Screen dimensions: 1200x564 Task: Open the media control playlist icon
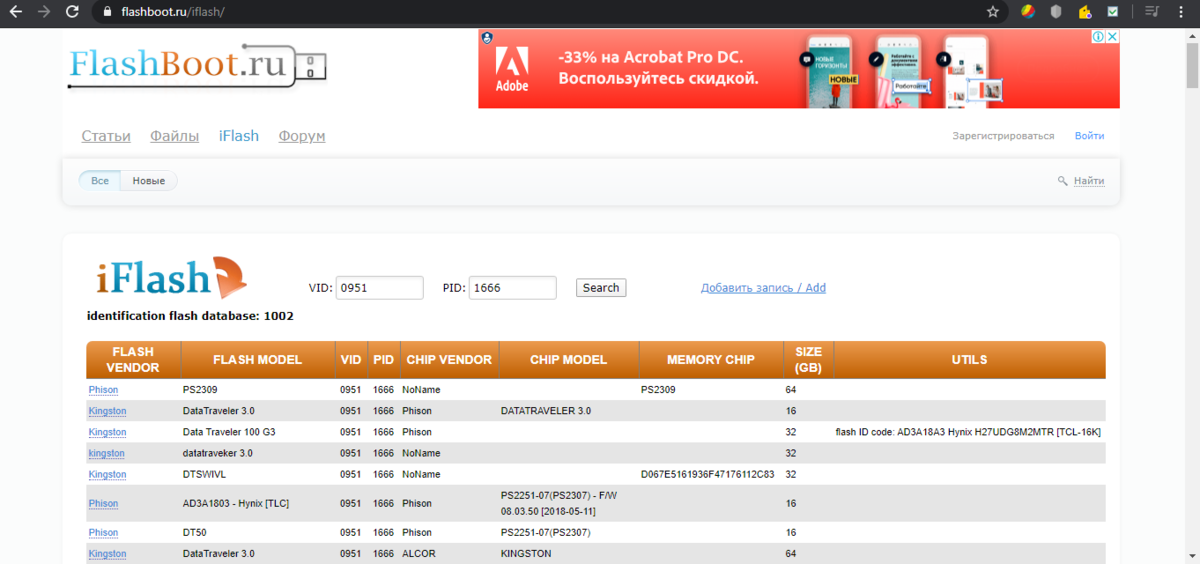[x=1152, y=12]
